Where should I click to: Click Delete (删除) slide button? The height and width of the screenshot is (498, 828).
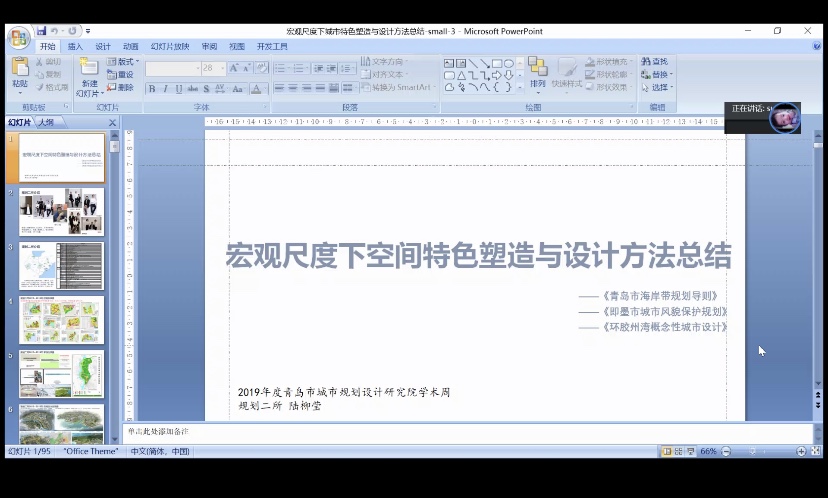[x=120, y=87]
